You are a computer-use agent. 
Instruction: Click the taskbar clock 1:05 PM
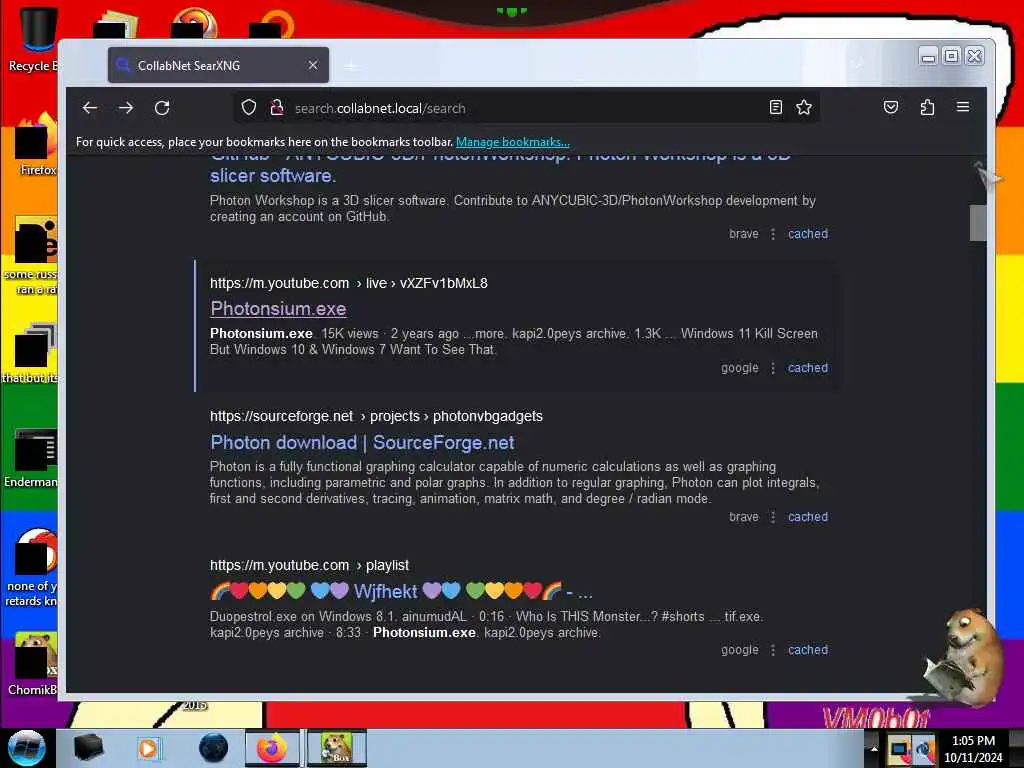tap(973, 748)
